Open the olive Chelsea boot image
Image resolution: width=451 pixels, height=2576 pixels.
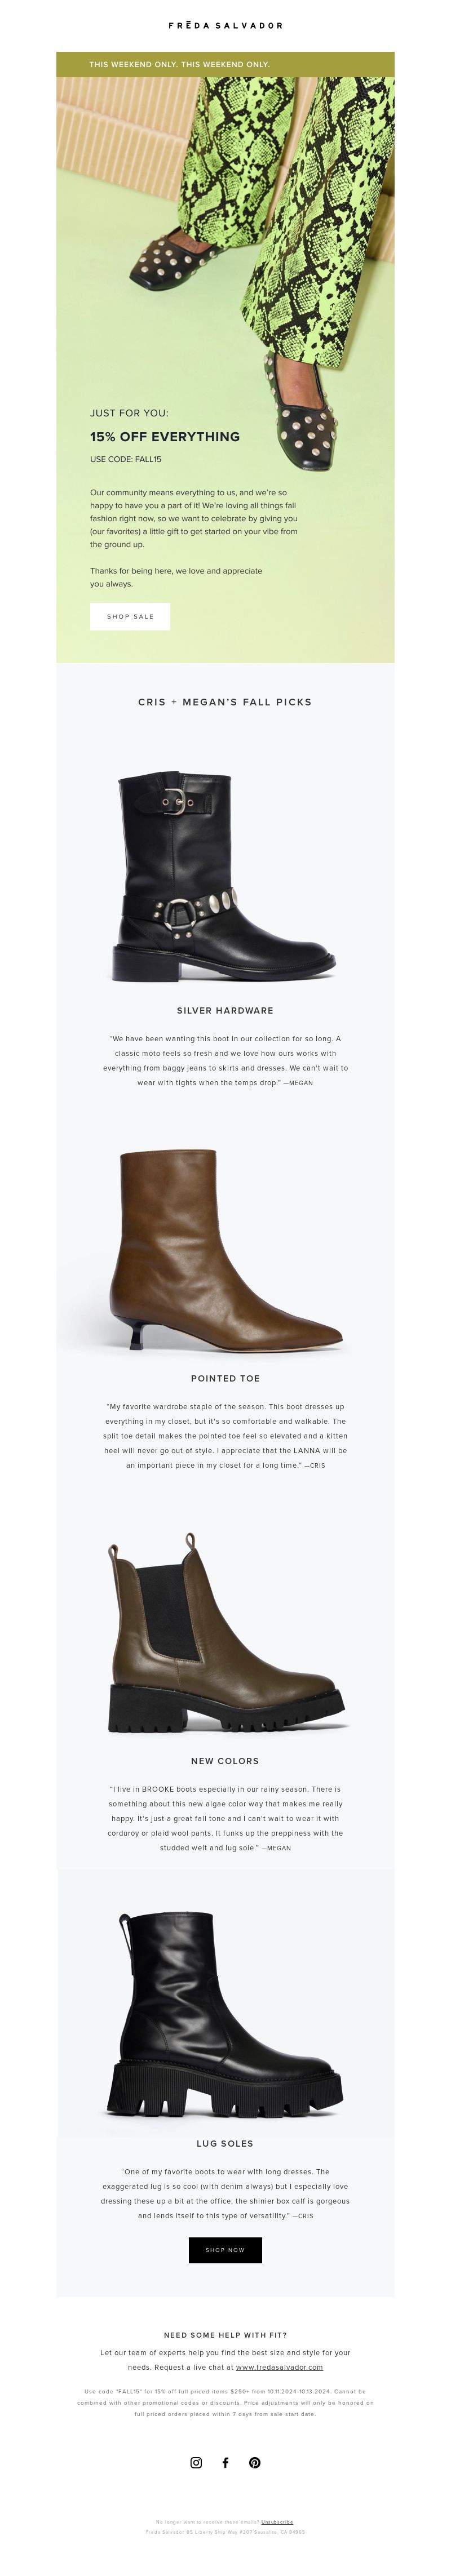tap(225, 1633)
